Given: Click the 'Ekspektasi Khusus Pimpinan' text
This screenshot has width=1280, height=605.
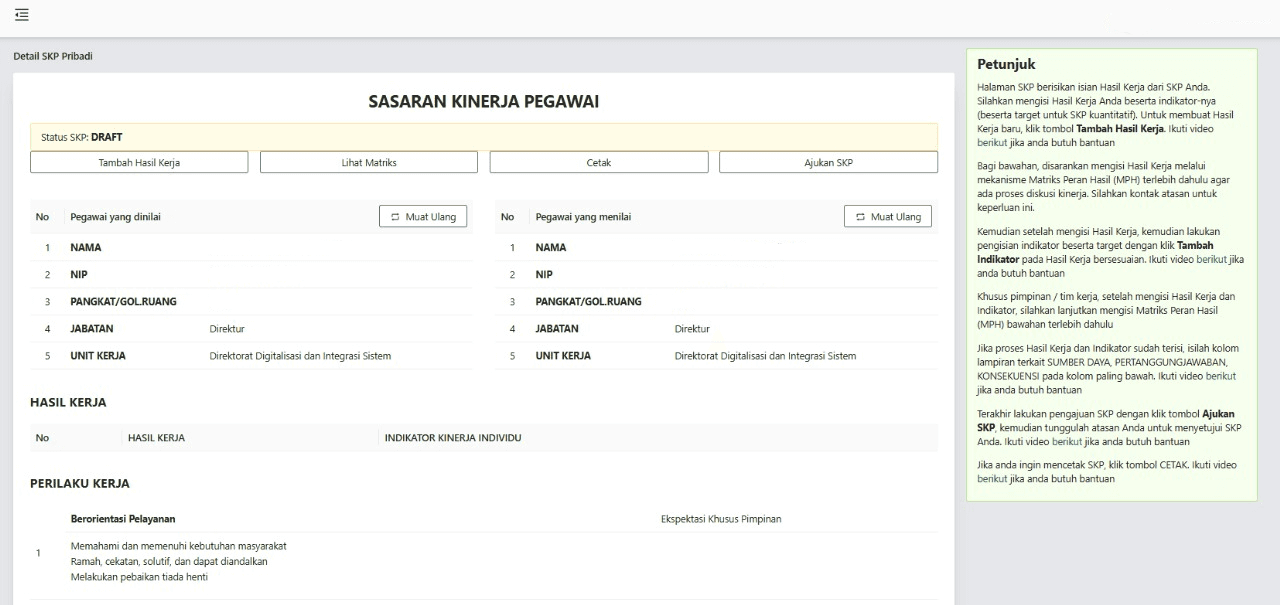Looking at the screenshot, I should (x=720, y=518).
